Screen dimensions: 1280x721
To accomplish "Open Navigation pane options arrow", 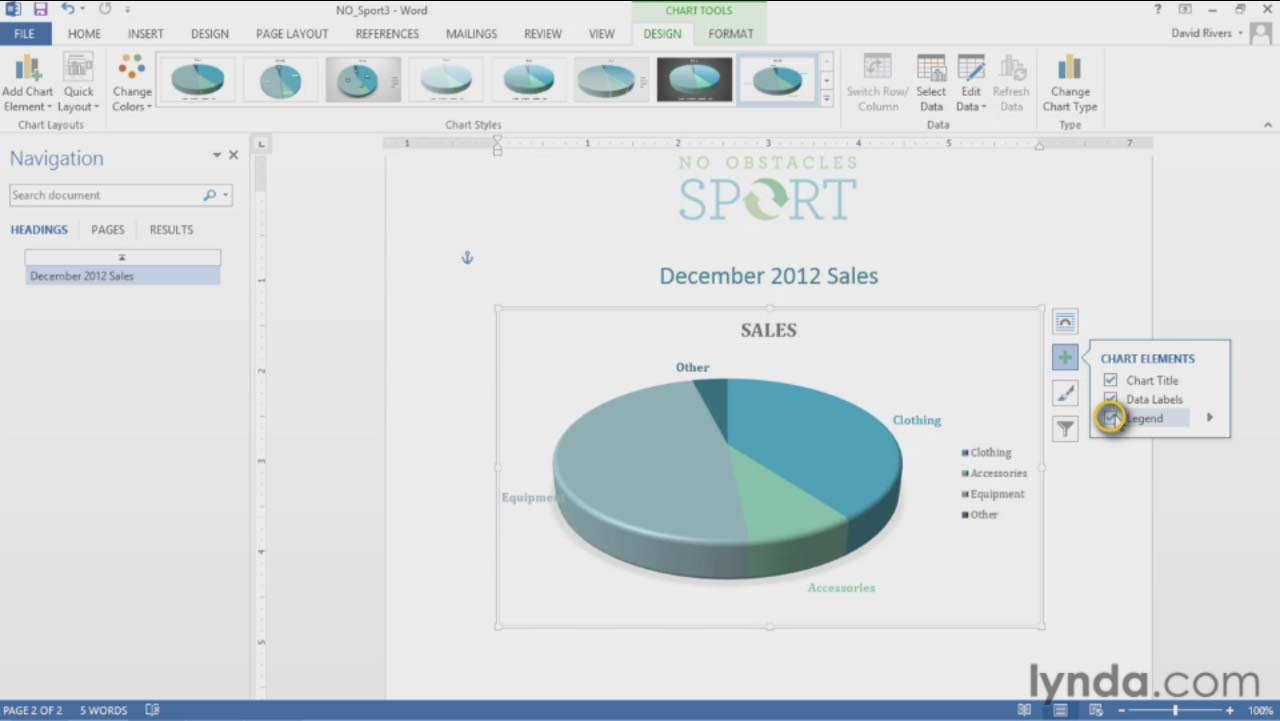I will click(x=216, y=155).
